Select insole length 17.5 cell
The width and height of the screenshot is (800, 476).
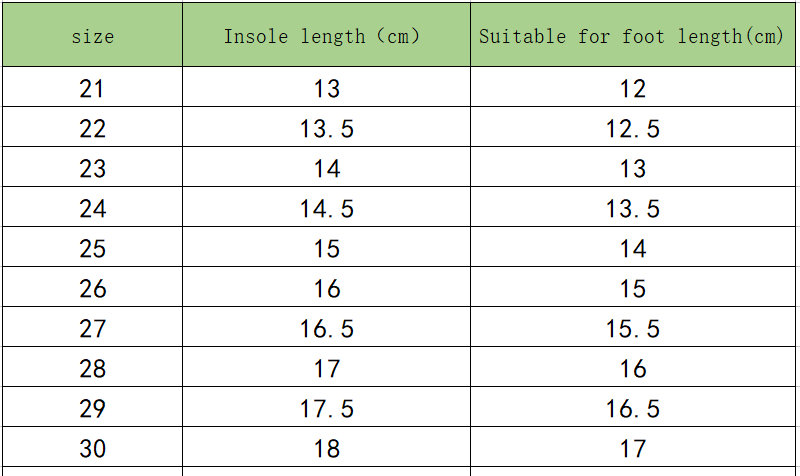(x=326, y=409)
